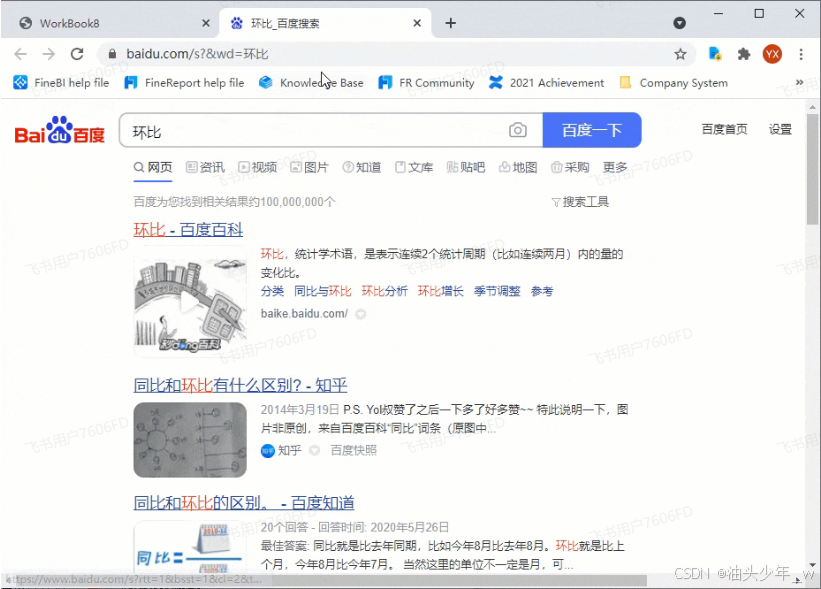The height and width of the screenshot is (589, 821).
Task: Click the browser forward arrow
Action: click(x=49, y=54)
